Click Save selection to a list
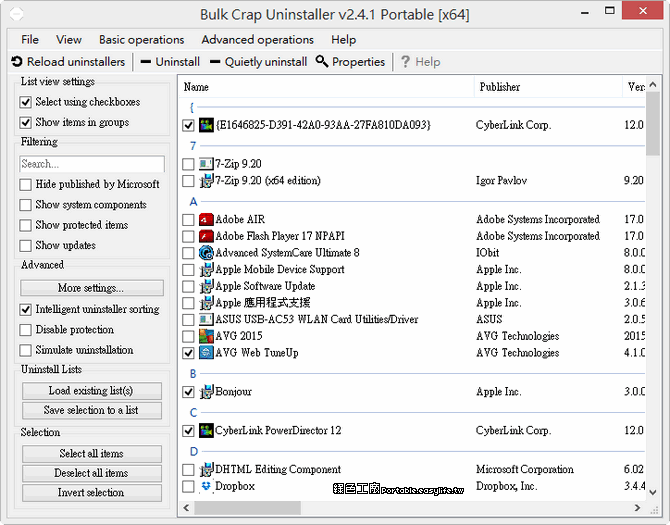The height and width of the screenshot is (525, 670). (x=92, y=411)
